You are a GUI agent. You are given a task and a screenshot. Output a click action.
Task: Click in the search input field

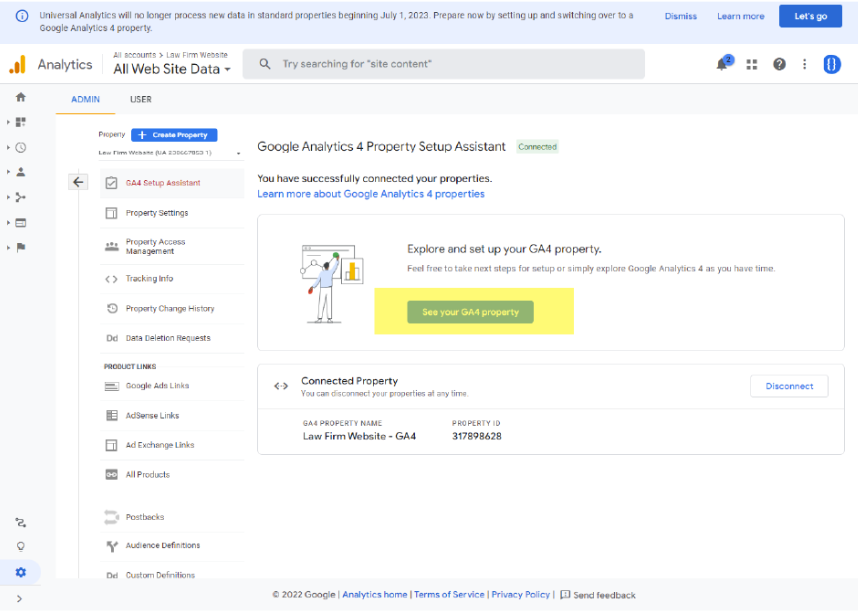[444, 64]
